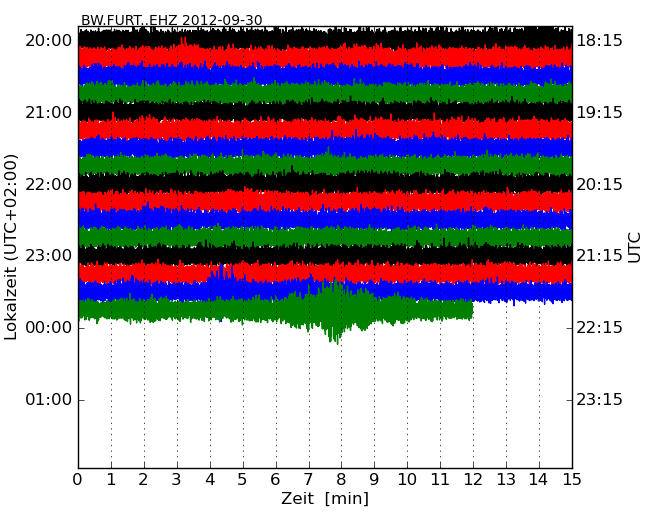Viewport: 650px width, 520px height.
Task: Select the 20:00 local time label
Action: [x=49, y=41]
